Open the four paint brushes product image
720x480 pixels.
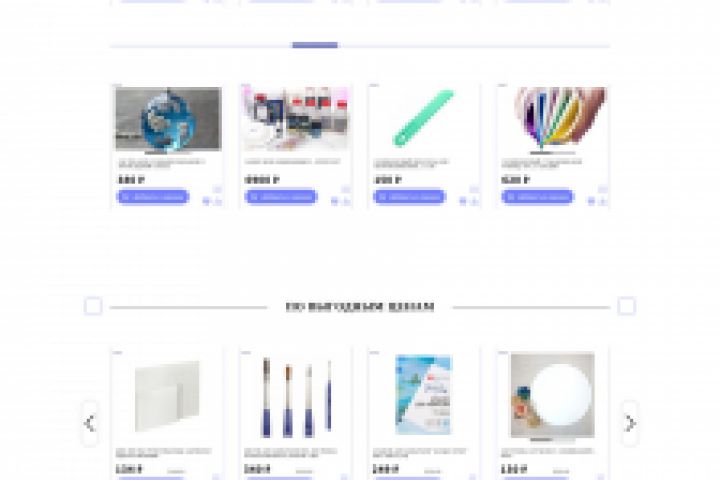click(296, 396)
